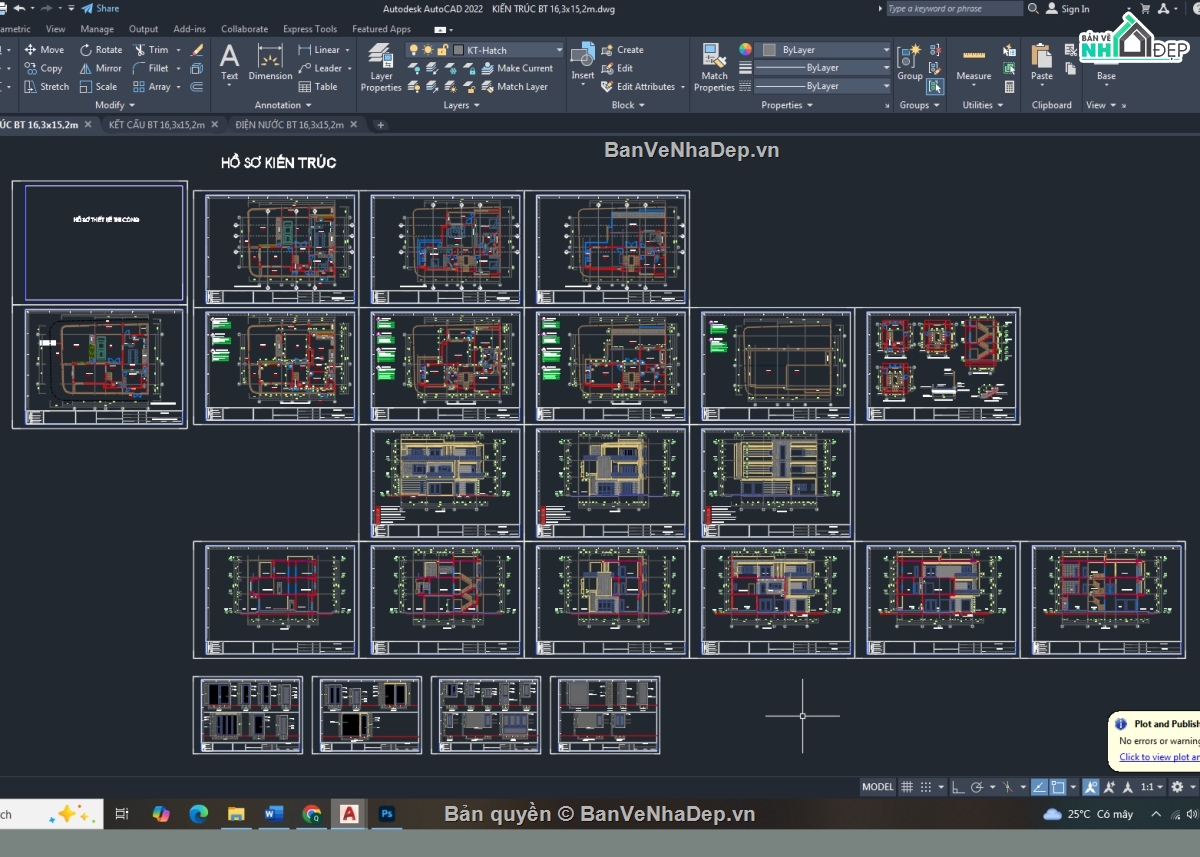Viewport: 1200px width, 857px height.
Task: Select the Move tool in Modify panel
Action: coord(43,50)
